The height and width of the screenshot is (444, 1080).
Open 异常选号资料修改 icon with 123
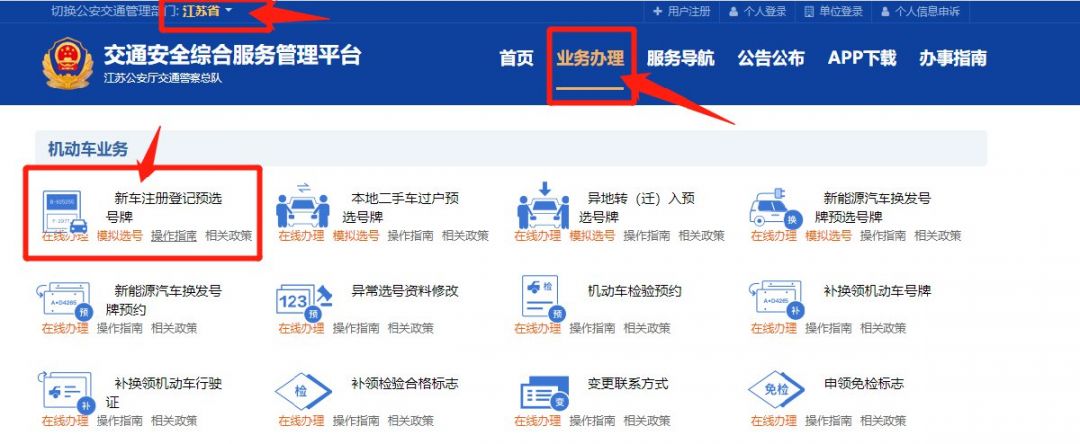pos(304,302)
